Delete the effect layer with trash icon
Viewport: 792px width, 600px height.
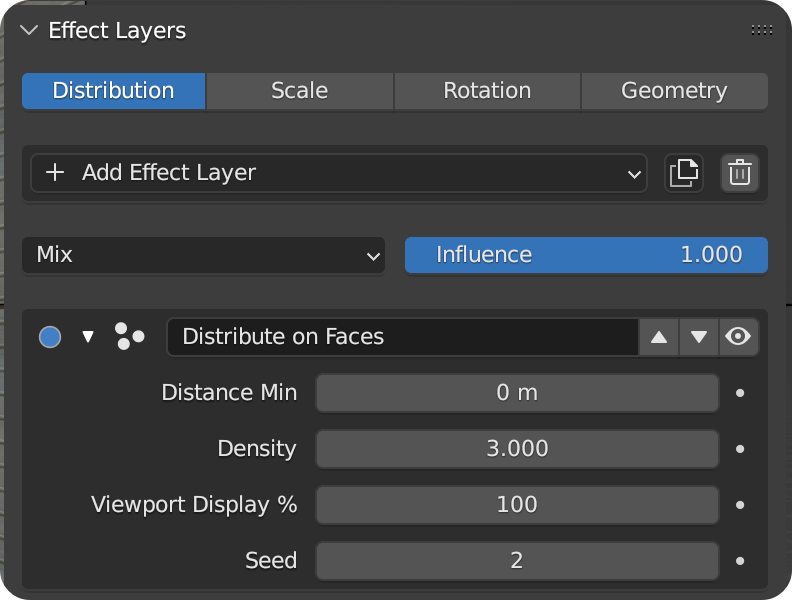pyautogui.click(x=739, y=173)
